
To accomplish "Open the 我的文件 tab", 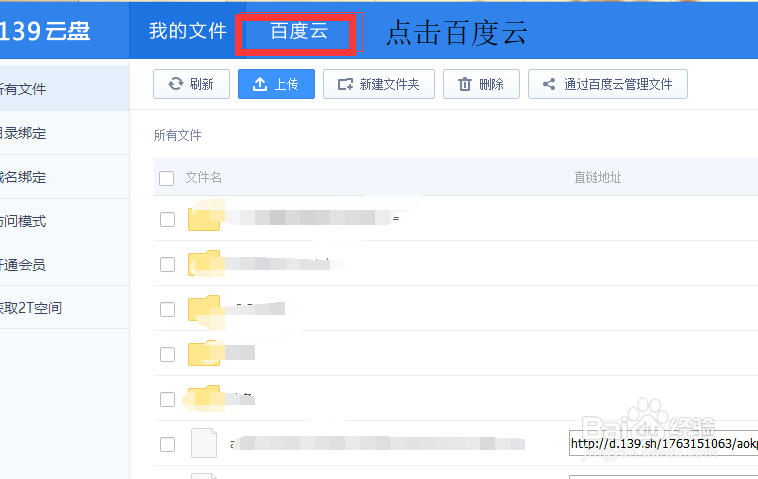I will pyautogui.click(x=188, y=31).
